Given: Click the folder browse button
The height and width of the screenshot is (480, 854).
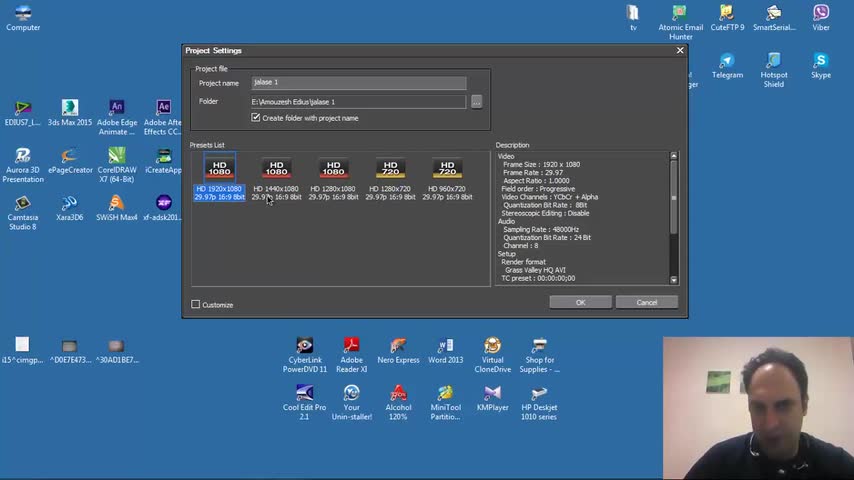Looking at the screenshot, I should (476, 101).
